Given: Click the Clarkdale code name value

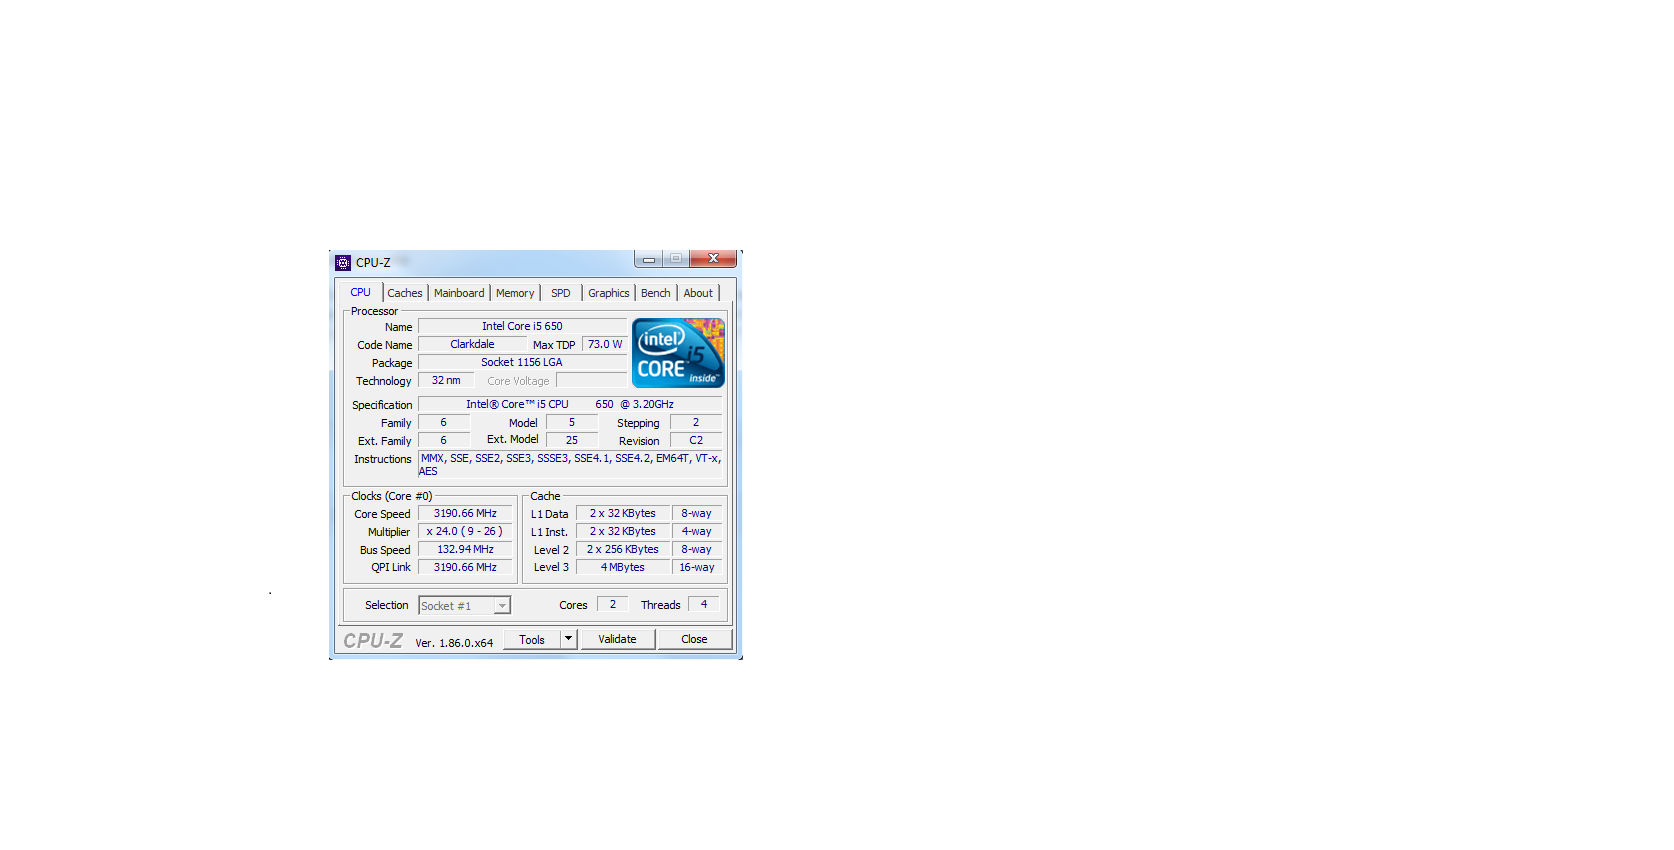Looking at the screenshot, I should [472, 344].
